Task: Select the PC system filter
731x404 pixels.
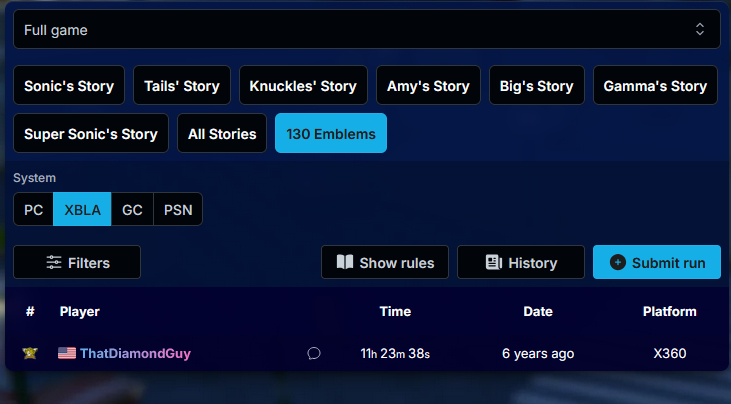Action: click(33, 210)
